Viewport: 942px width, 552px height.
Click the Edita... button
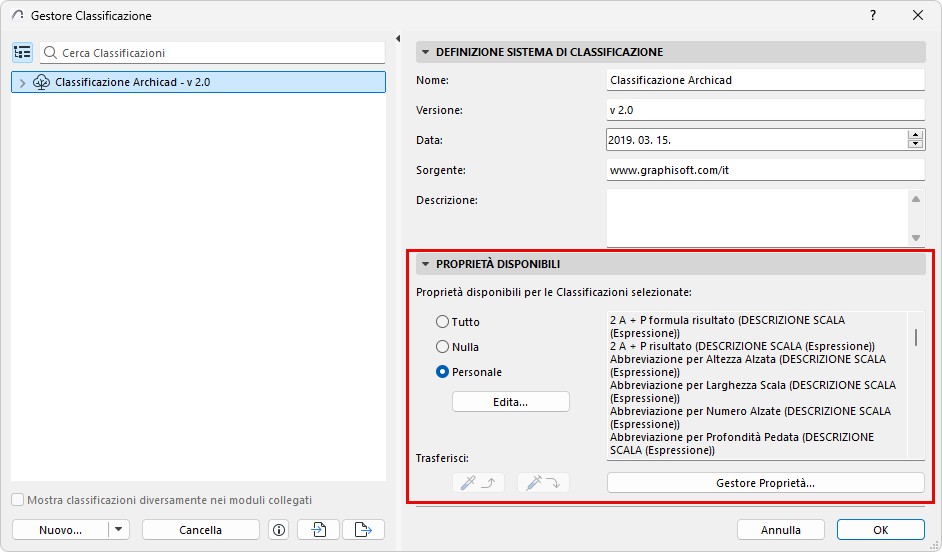click(x=511, y=402)
